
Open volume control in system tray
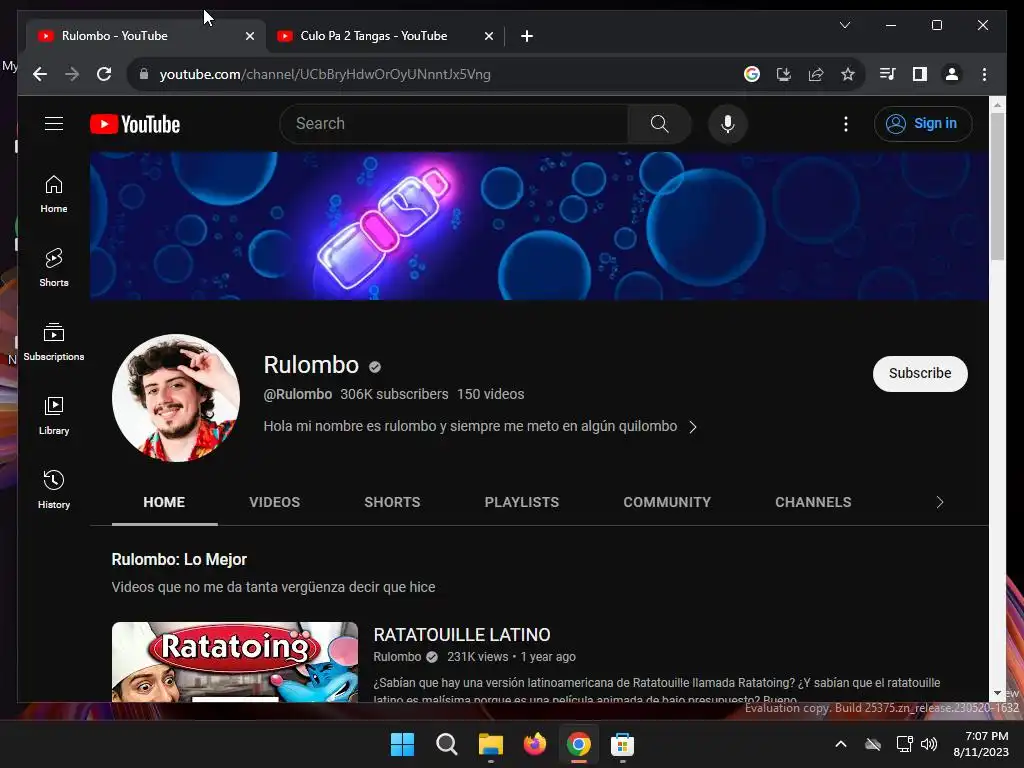(x=929, y=744)
